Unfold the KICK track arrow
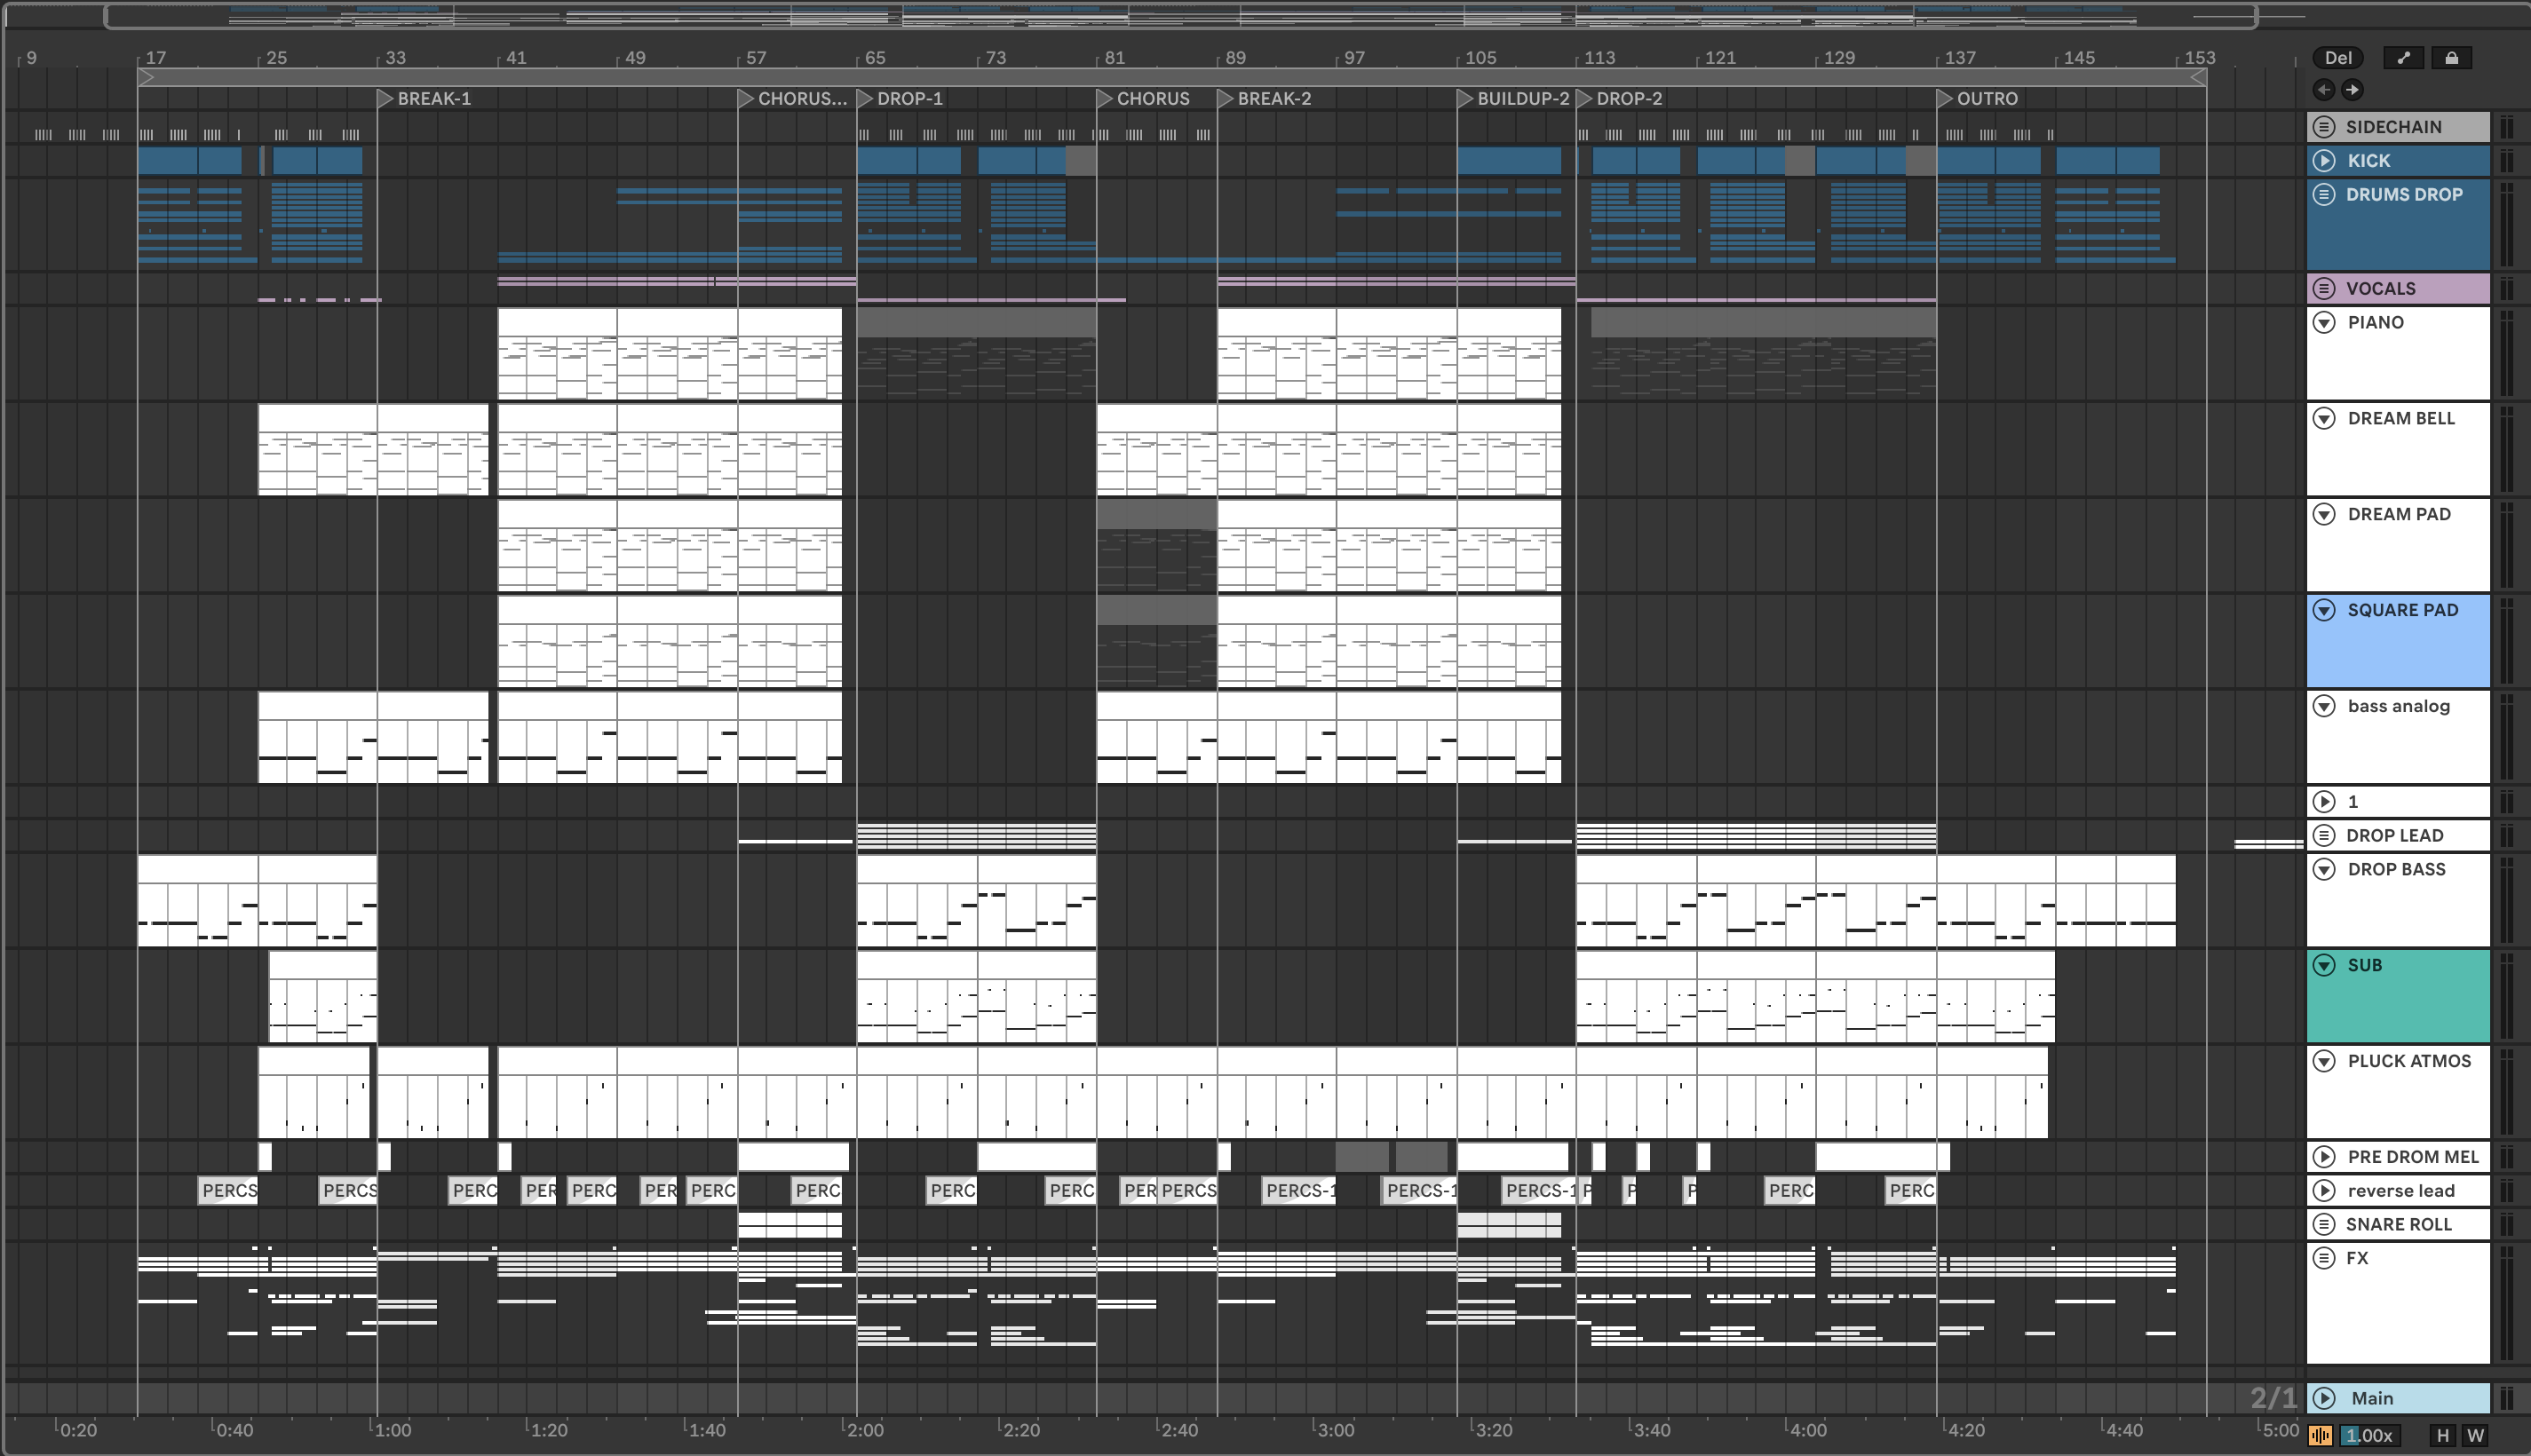This screenshot has width=2531, height=1456. (x=2324, y=161)
